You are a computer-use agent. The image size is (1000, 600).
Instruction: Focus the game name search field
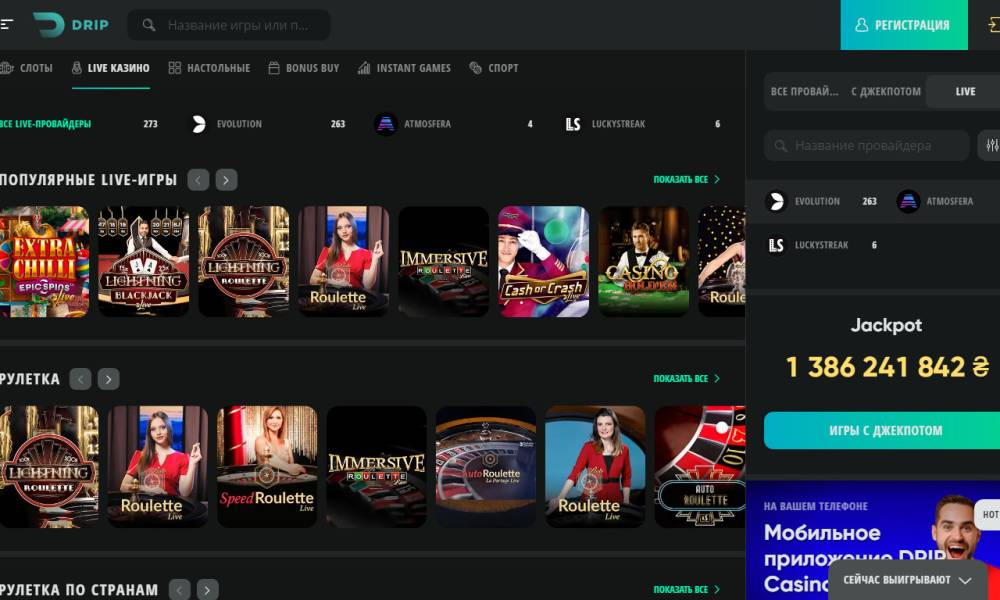229,25
